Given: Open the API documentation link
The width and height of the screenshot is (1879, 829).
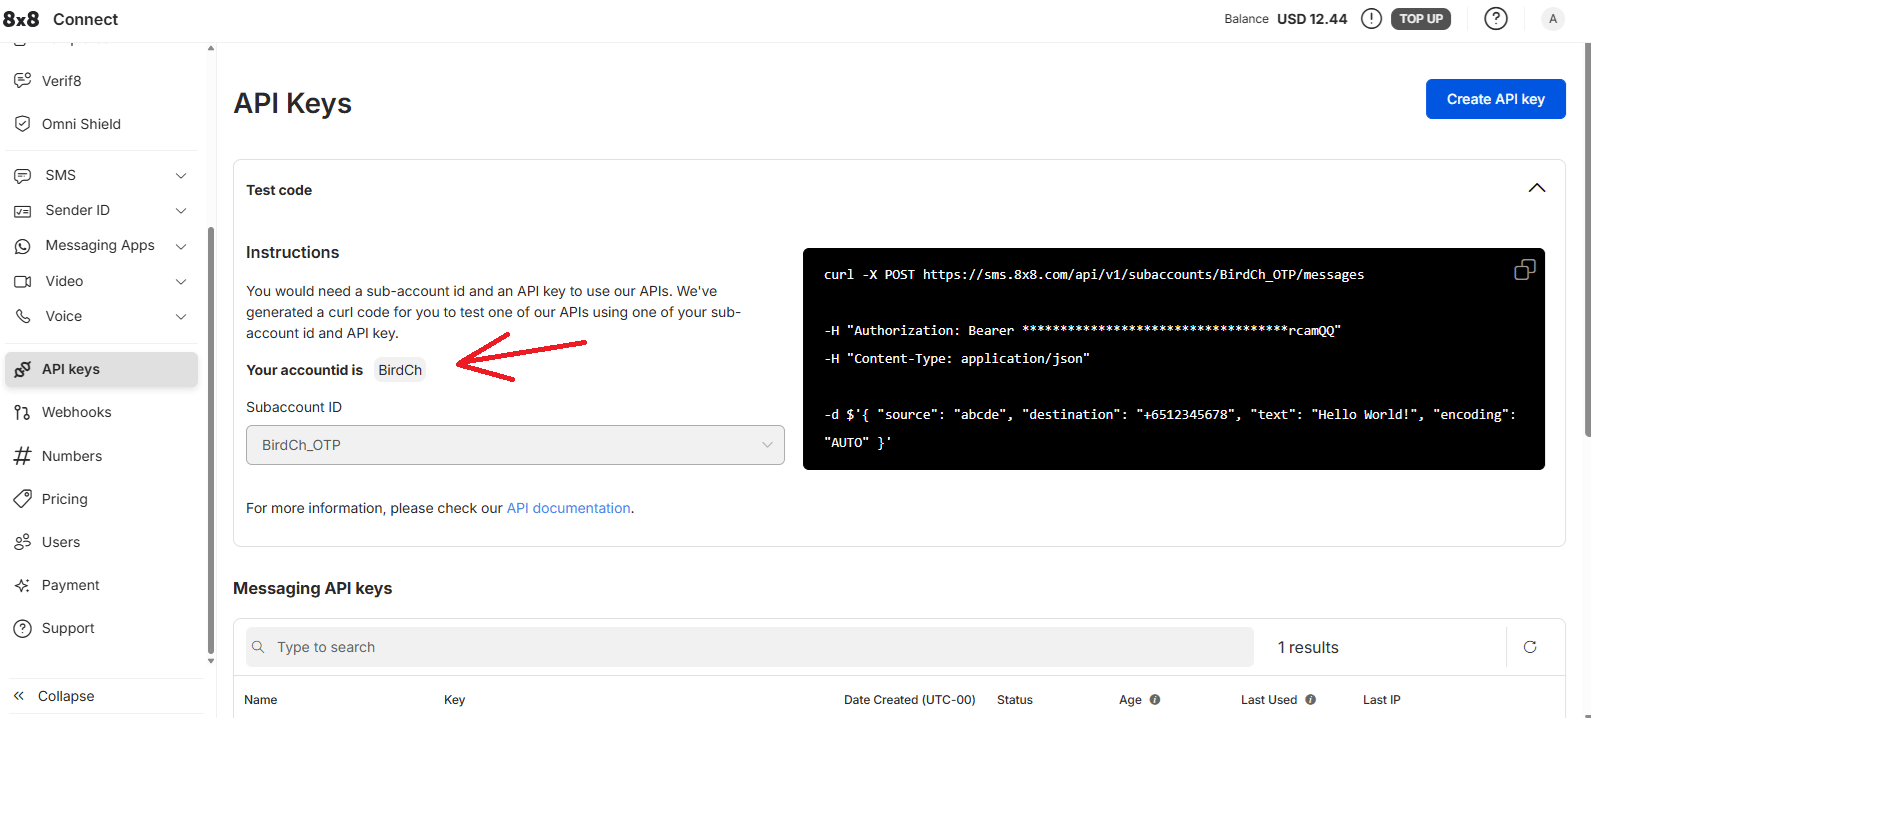Looking at the screenshot, I should [x=568, y=508].
